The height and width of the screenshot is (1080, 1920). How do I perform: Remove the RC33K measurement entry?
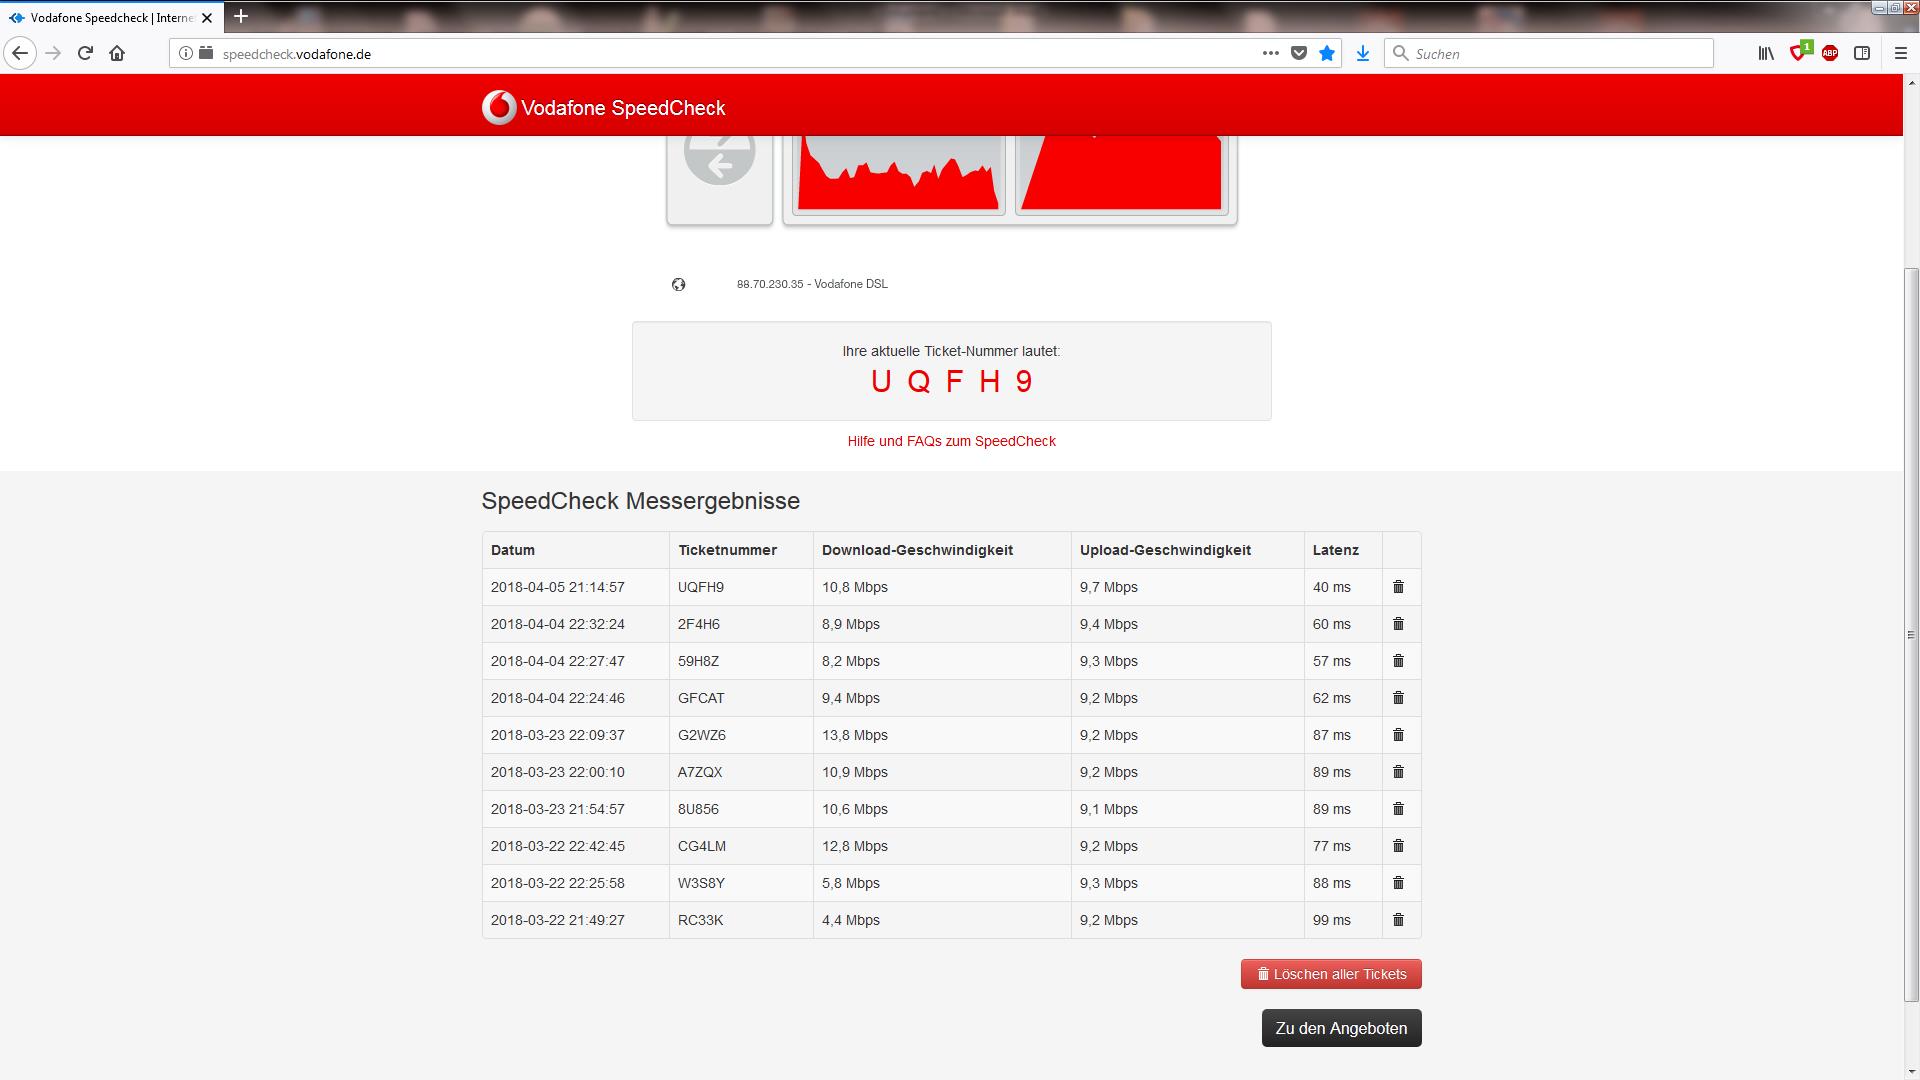pos(1398,920)
